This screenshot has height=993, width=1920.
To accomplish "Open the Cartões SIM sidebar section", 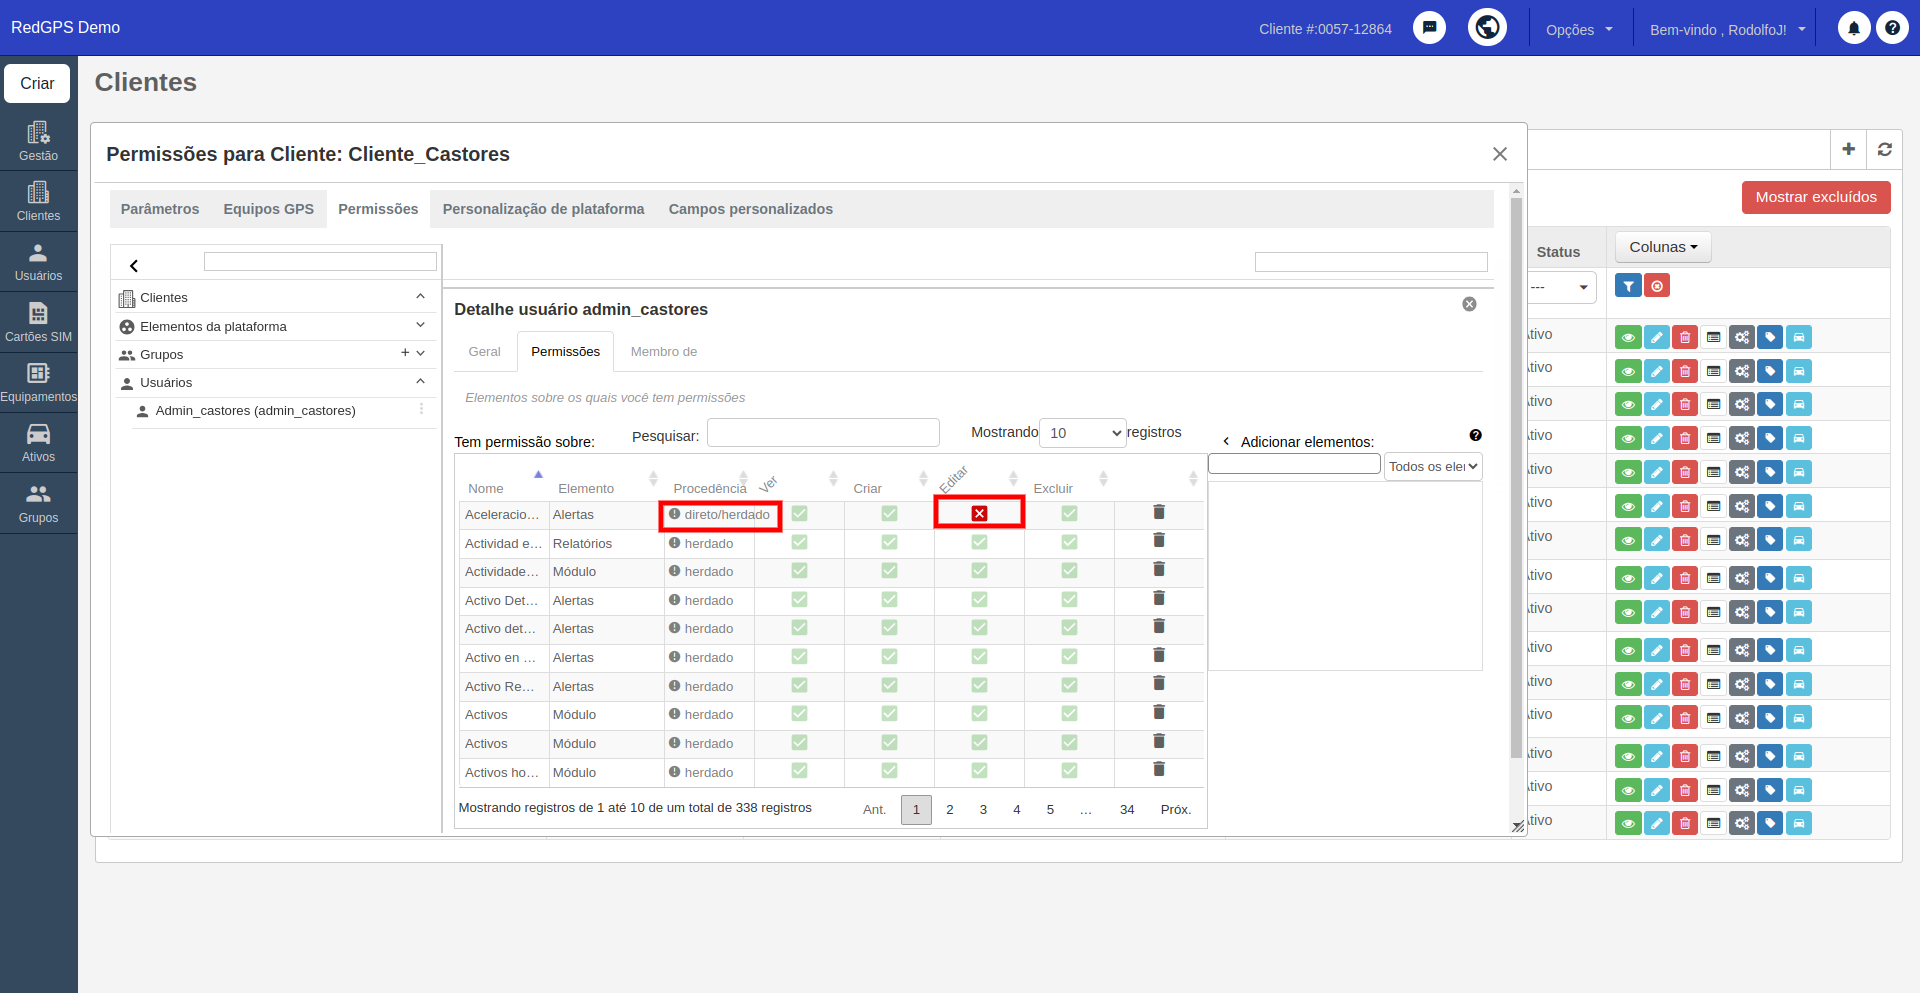I will click(x=38, y=322).
